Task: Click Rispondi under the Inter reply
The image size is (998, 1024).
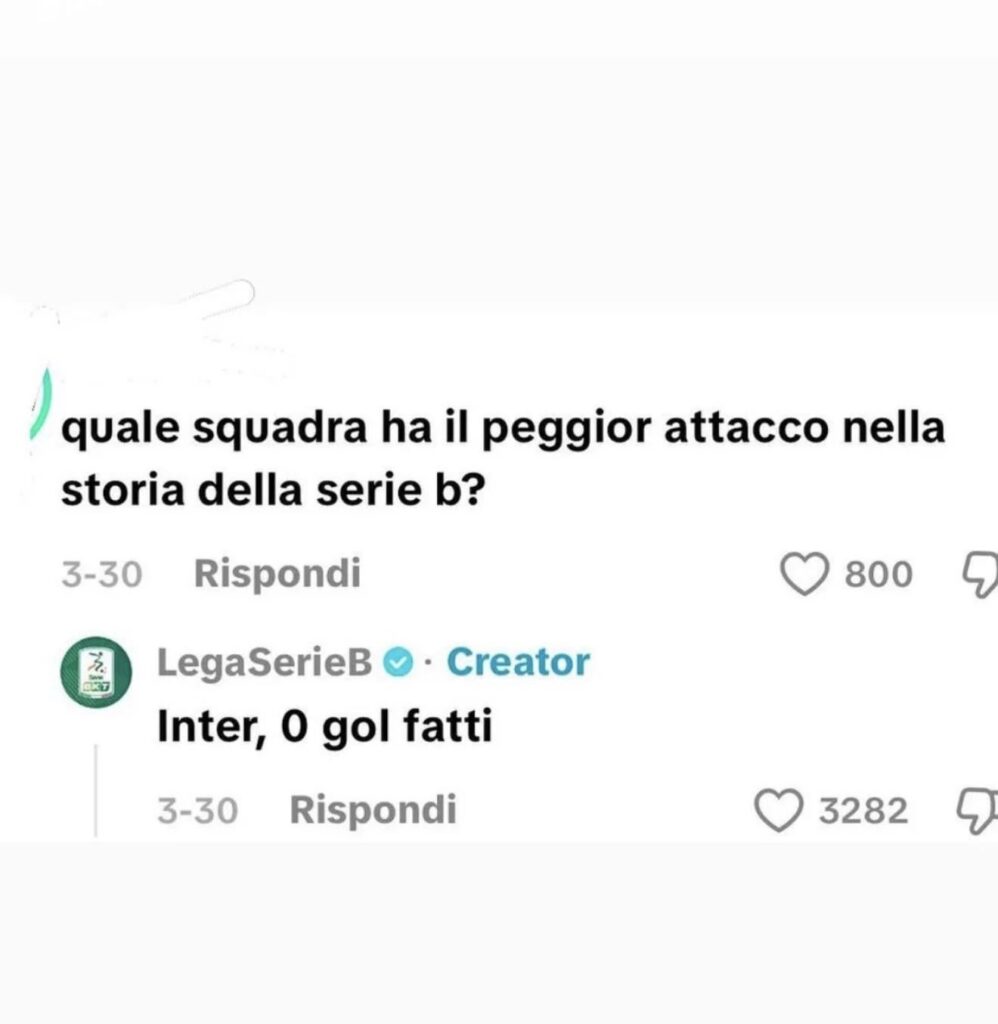Action: click(x=372, y=809)
